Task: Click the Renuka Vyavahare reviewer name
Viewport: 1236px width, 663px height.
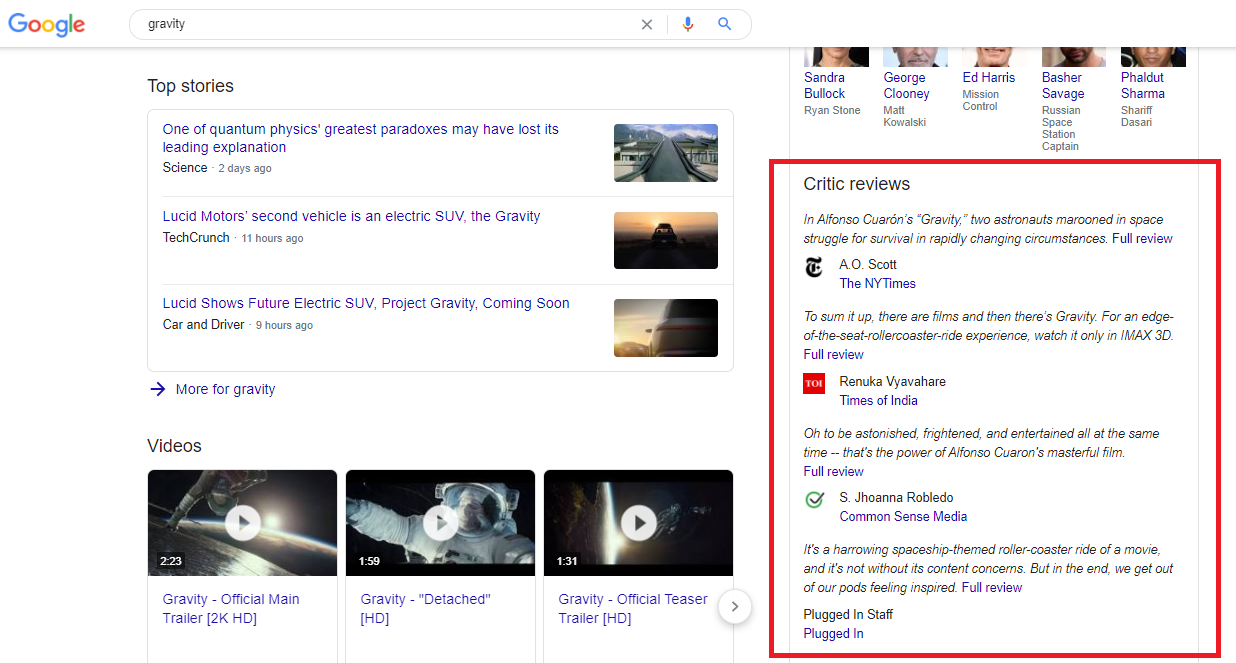Action: [x=893, y=382]
